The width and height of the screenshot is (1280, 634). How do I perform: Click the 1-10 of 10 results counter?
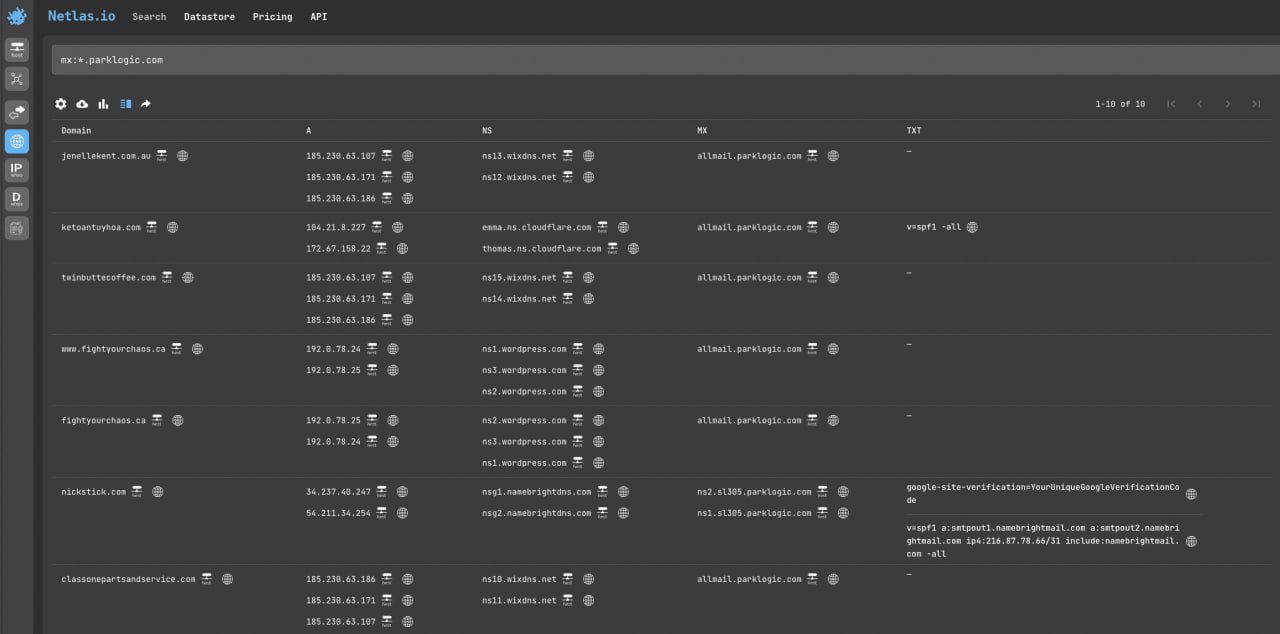[x=1120, y=104]
